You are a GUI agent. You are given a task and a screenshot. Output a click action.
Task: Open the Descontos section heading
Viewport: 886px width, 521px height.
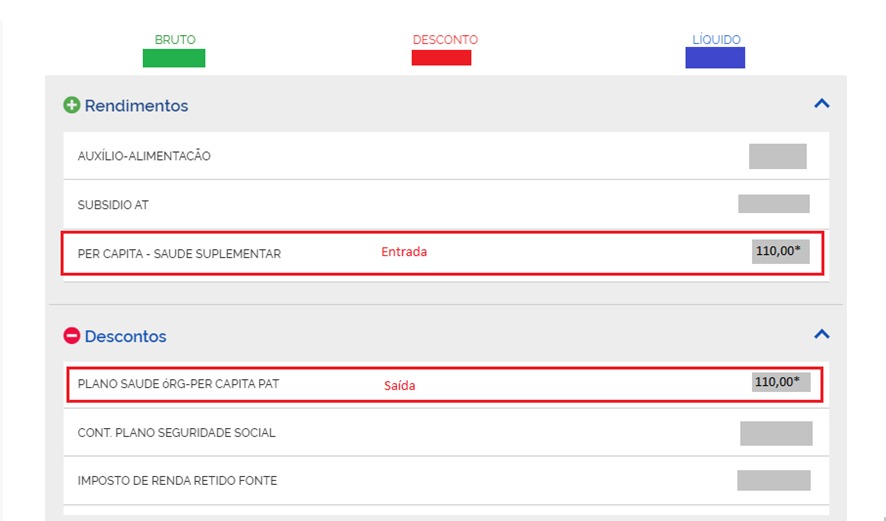tap(125, 337)
